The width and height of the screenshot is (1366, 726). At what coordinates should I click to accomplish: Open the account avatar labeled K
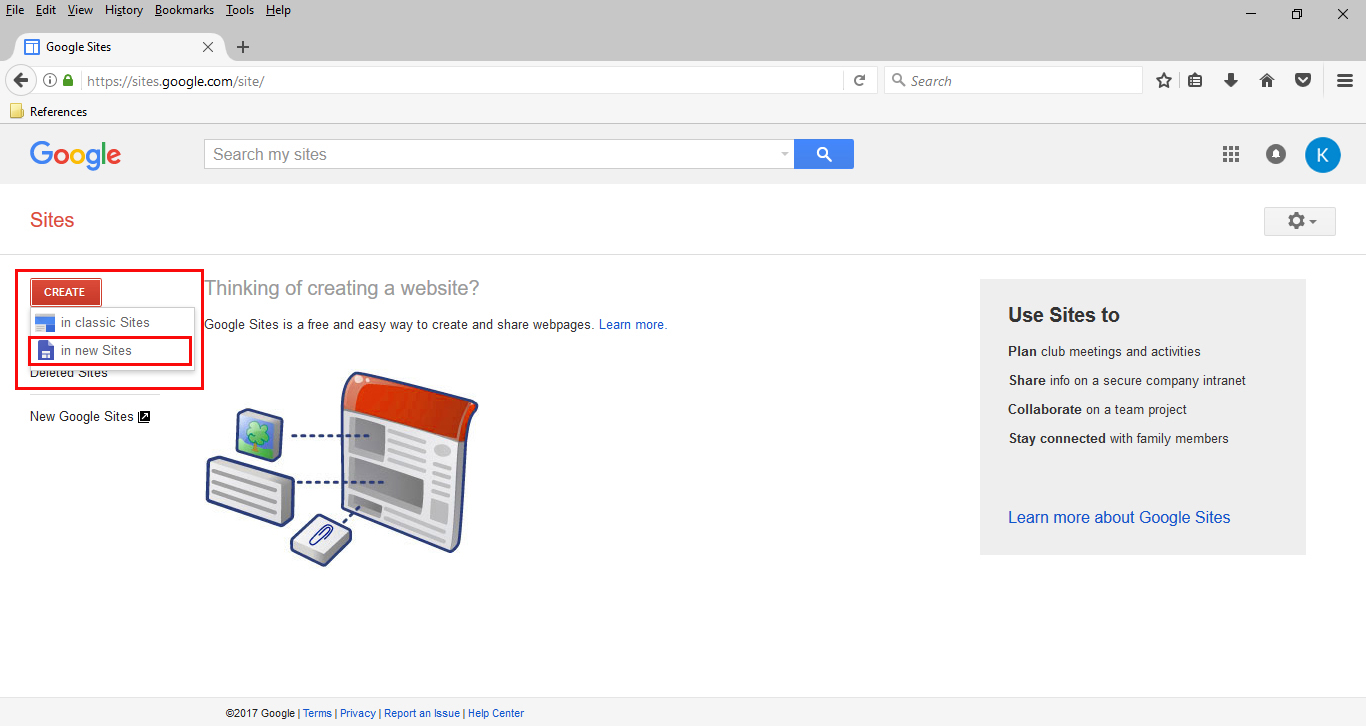point(1322,155)
